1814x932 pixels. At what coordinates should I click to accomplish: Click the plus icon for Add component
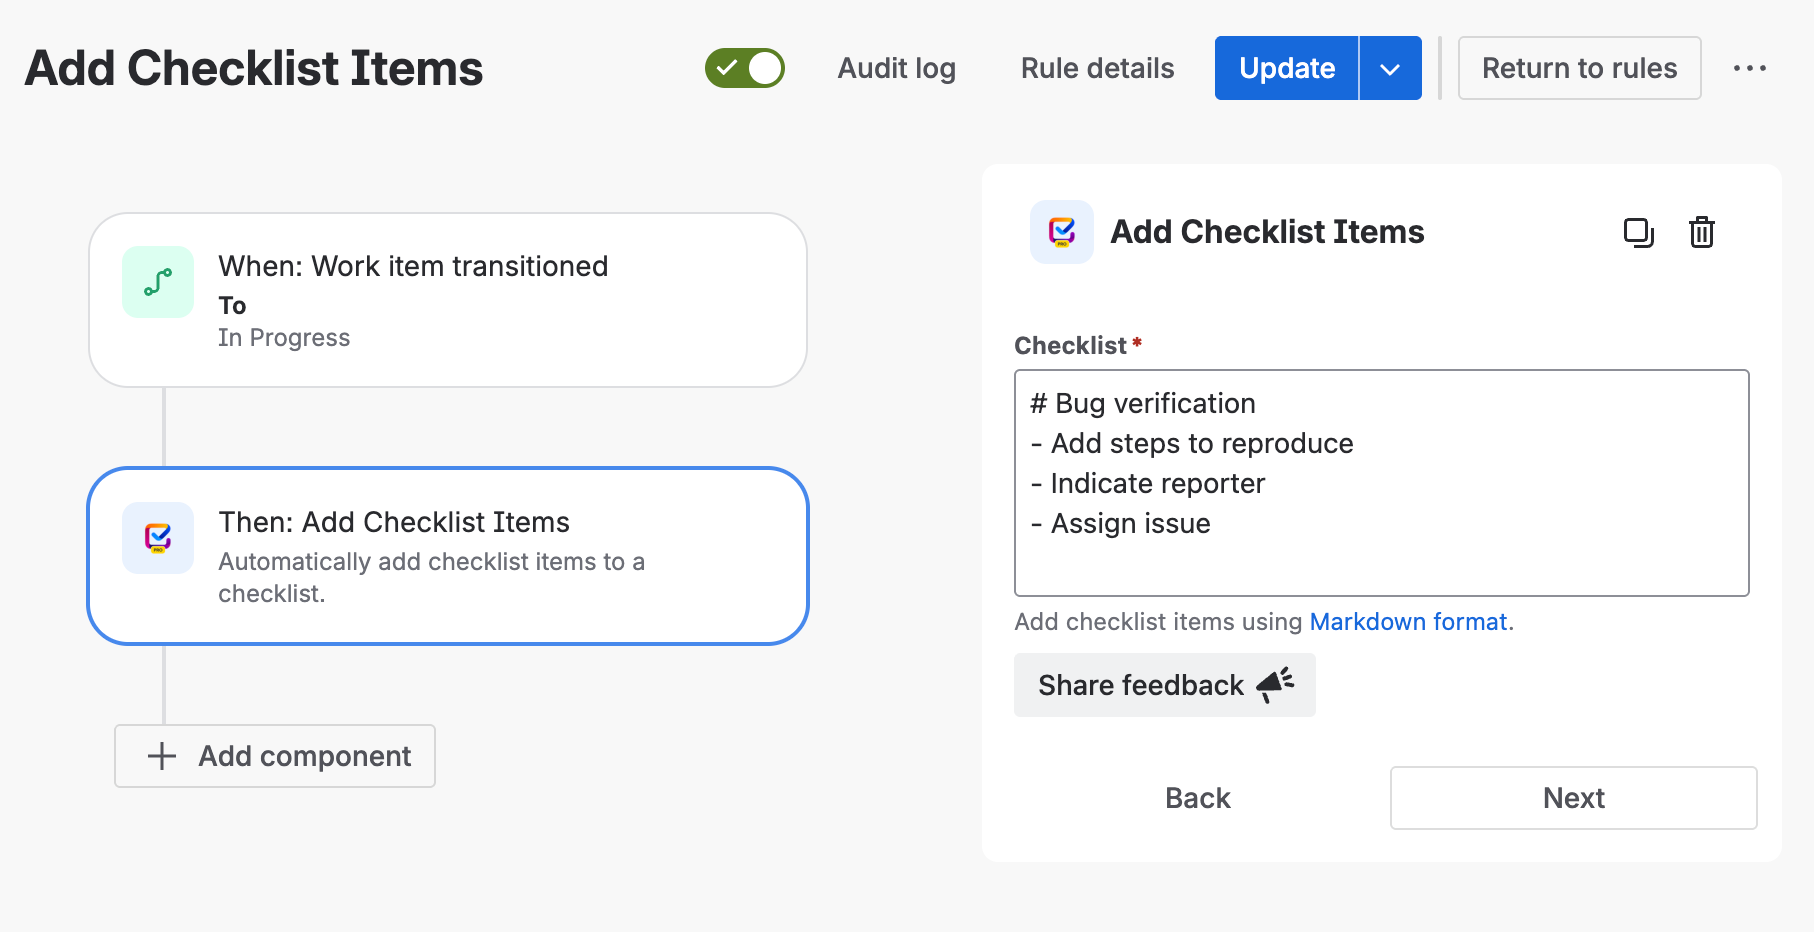tap(162, 756)
